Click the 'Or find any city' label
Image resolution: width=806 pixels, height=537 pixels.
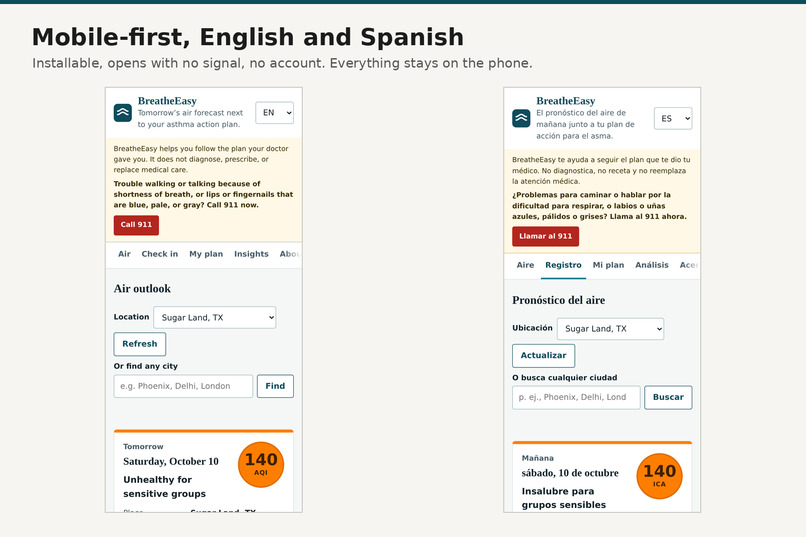(x=145, y=366)
